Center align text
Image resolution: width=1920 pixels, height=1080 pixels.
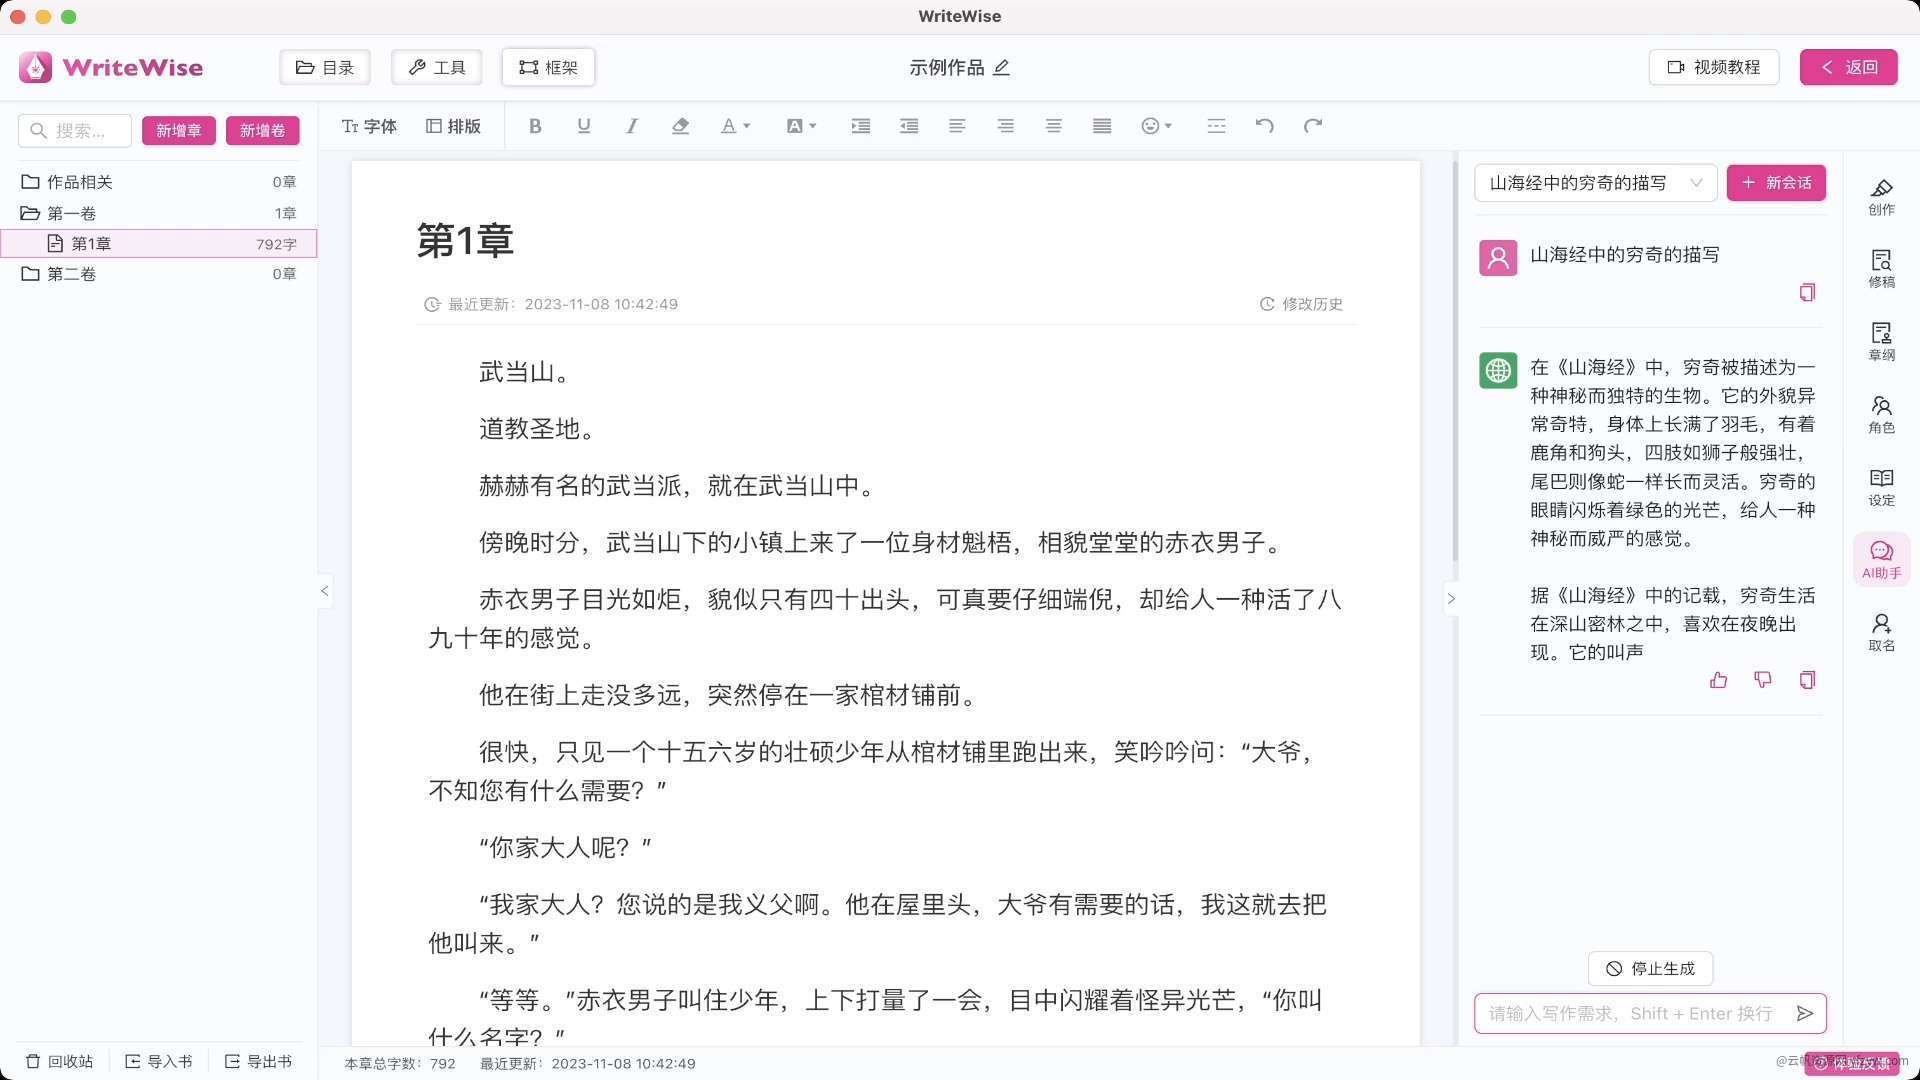click(1053, 126)
